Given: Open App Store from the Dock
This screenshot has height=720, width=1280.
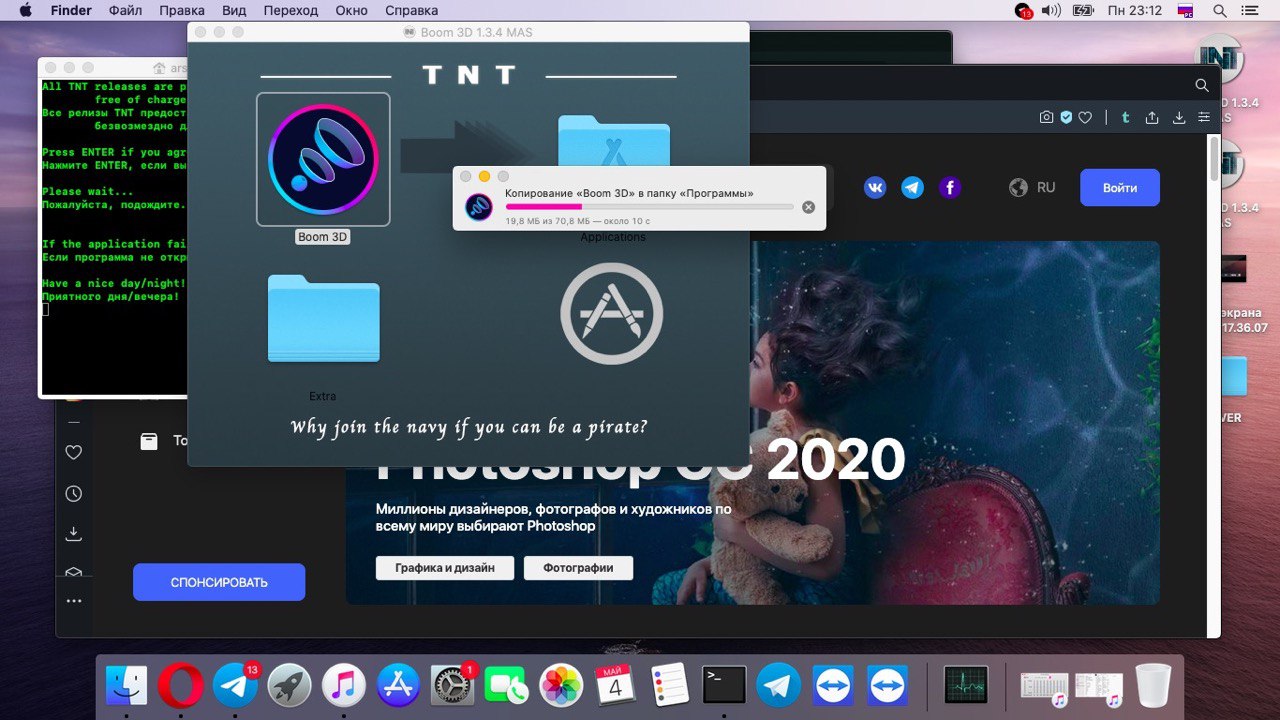Looking at the screenshot, I should pos(399,686).
